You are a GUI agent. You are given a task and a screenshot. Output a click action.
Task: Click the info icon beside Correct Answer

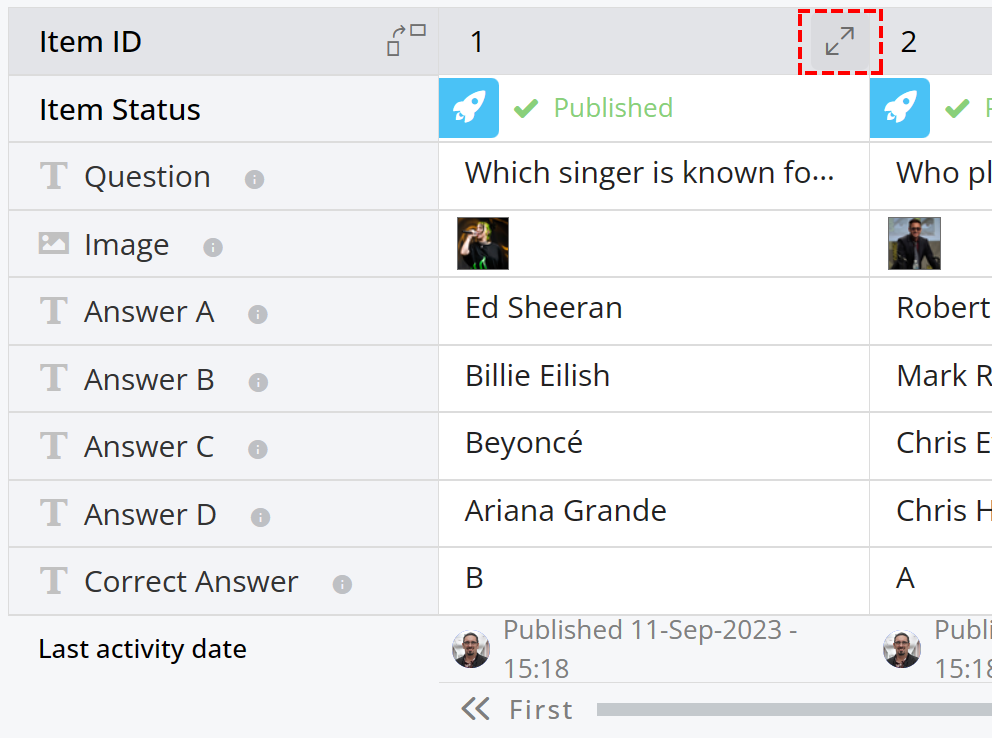342,584
